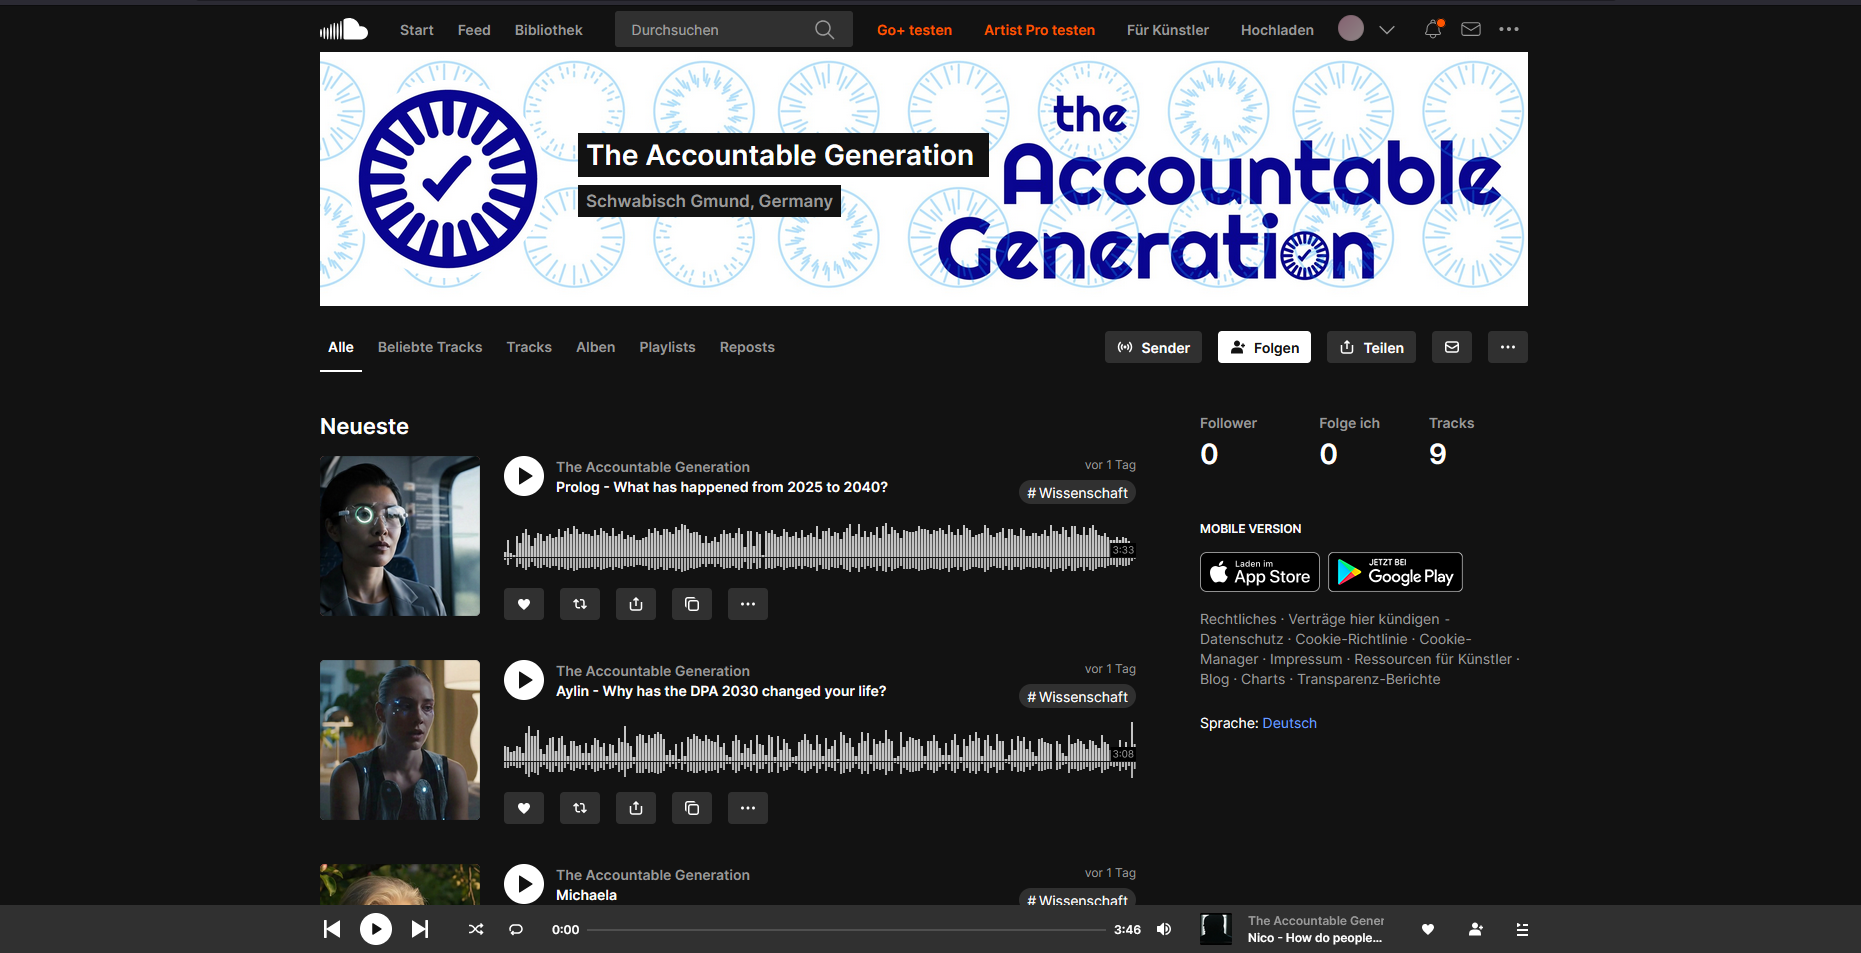Viewport: 1861px width, 953px height.
Task: Open the Deutsch language link
Action: click(x=1289, y=723)
